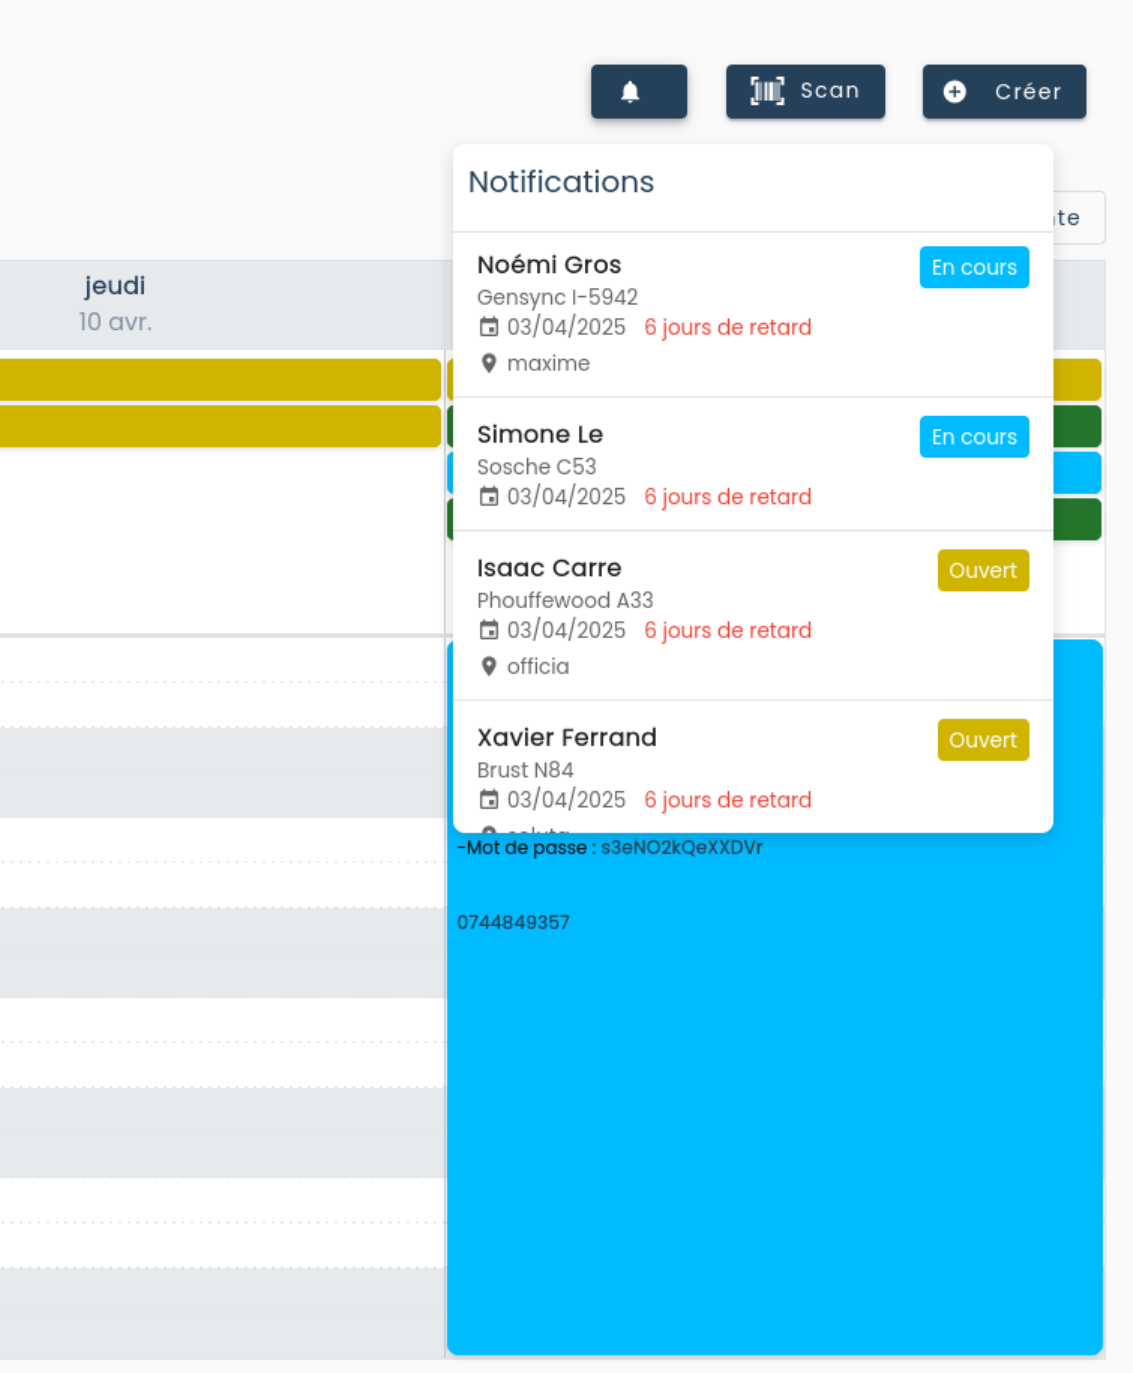The width and height of the screenshot is (1133, 1373).
Task: Click En cours badge for Simone Le
Action: pos(974,437)
